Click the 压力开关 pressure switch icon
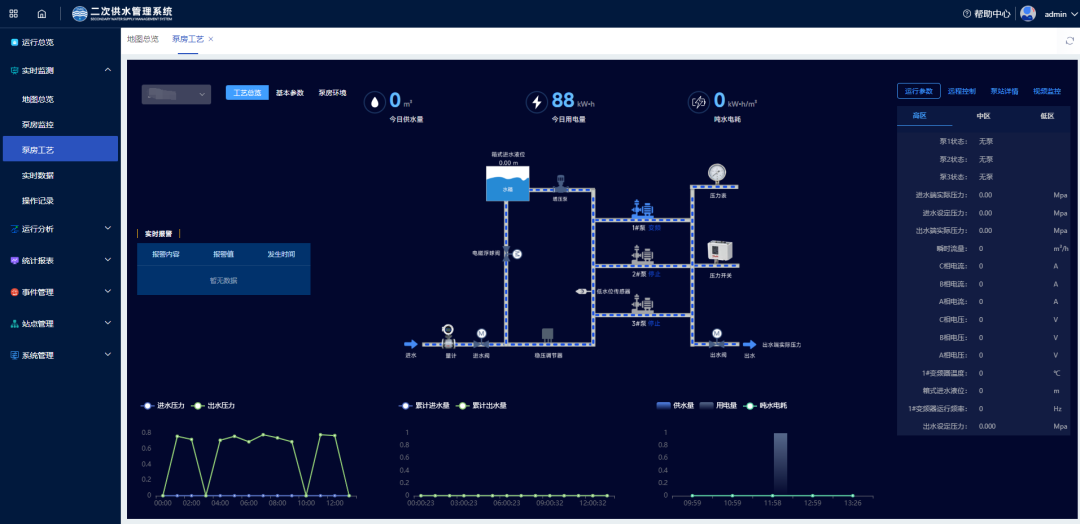Image resolution: width=1080 pixels, height=524 pixels. coord(720,251)
